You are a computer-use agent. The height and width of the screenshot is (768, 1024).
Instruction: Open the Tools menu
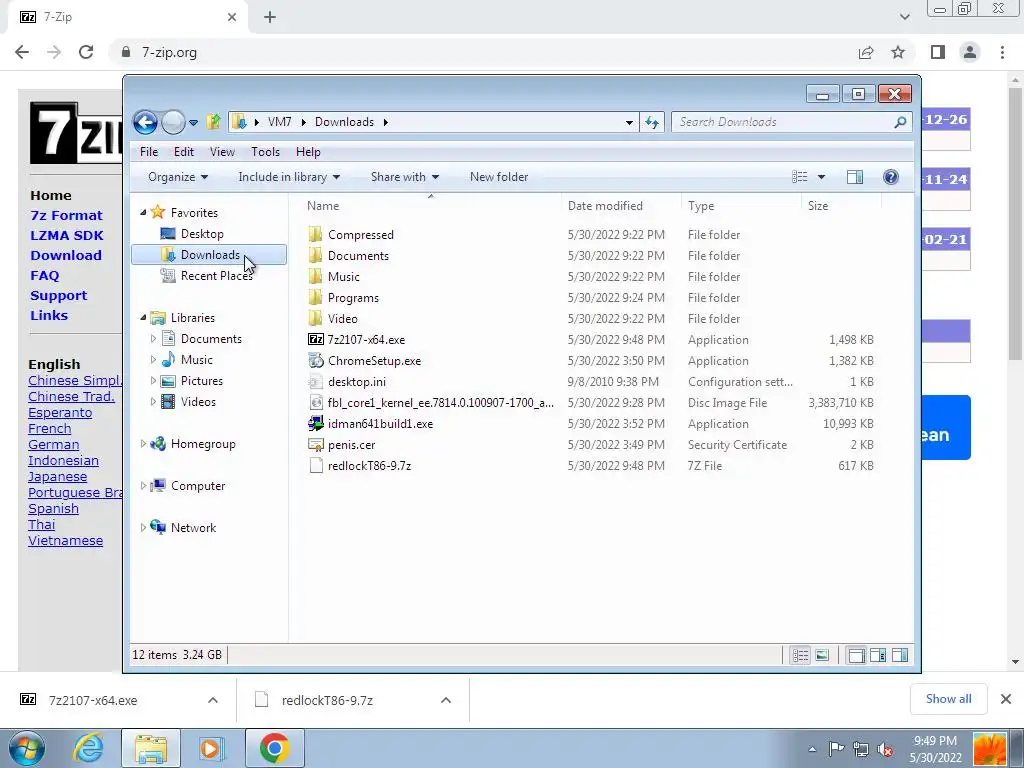pos(265,152)
